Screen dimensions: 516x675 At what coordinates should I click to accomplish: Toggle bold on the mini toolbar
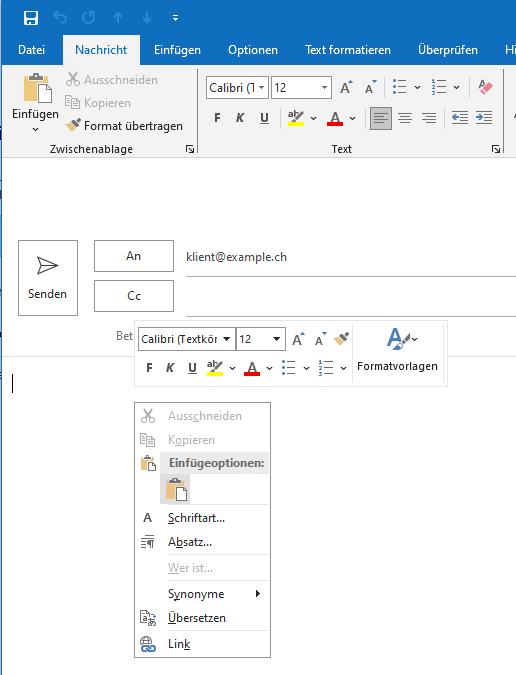coord(149,368)
